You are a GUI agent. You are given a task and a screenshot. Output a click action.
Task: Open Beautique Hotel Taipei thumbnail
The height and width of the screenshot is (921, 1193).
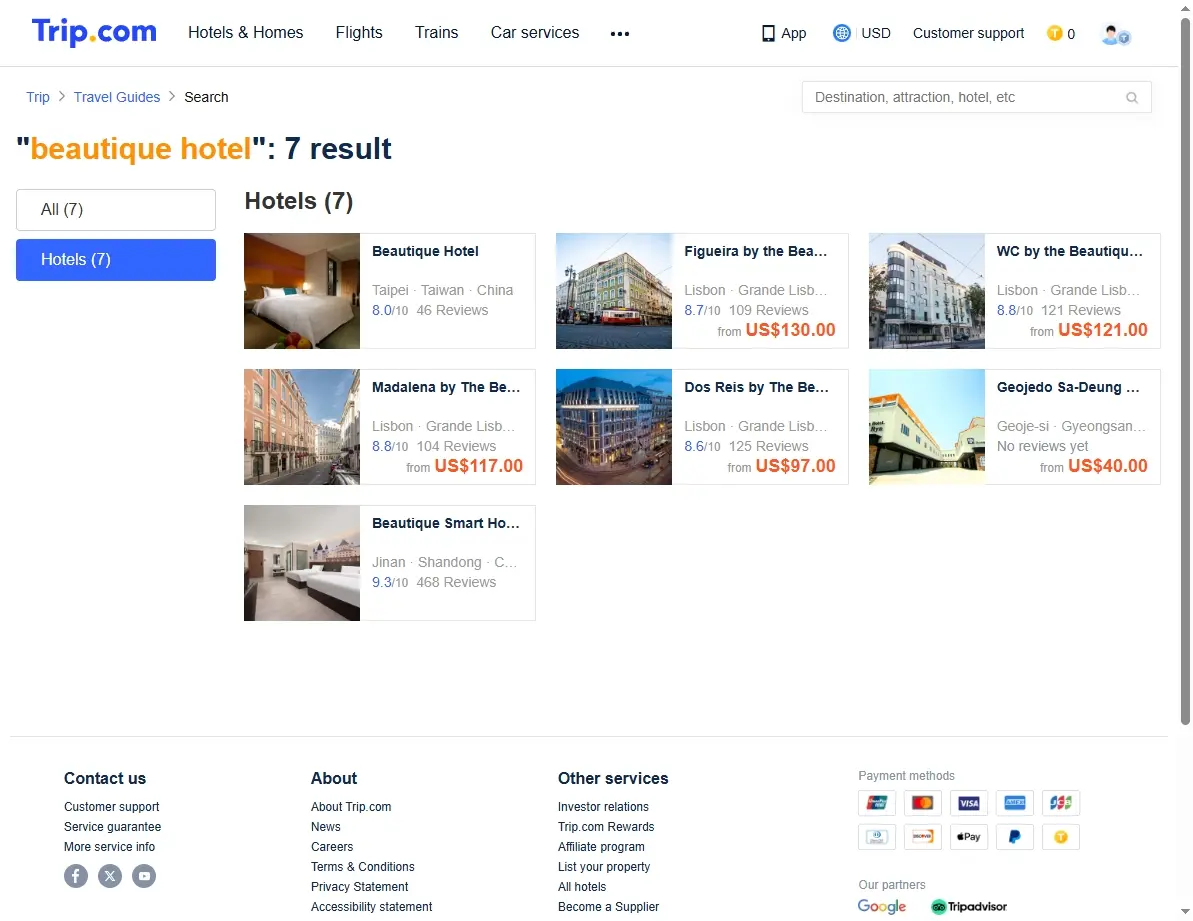click(x=302, y=291)
